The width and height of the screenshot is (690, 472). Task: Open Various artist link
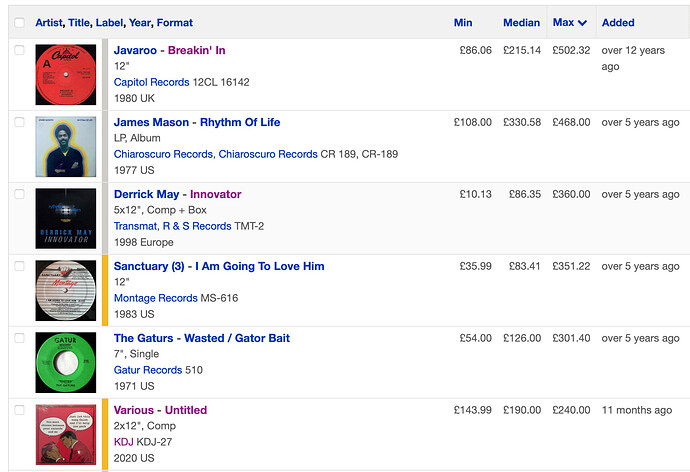click(134, 410)
